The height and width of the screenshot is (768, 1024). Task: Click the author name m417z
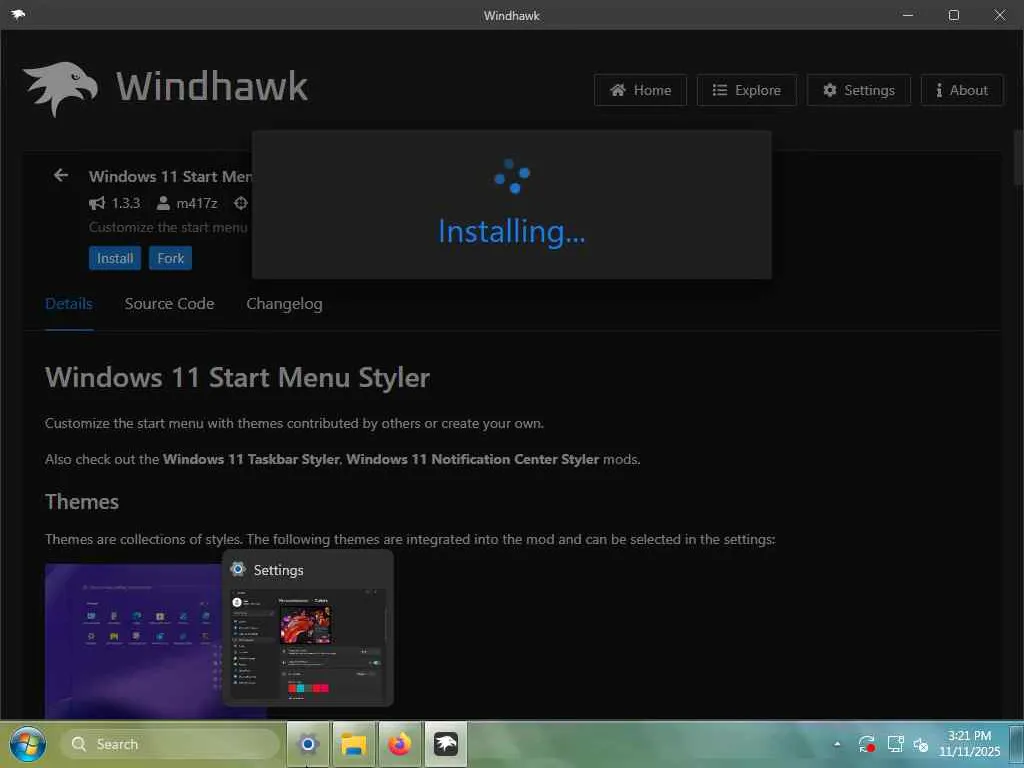tap(197, 203)
